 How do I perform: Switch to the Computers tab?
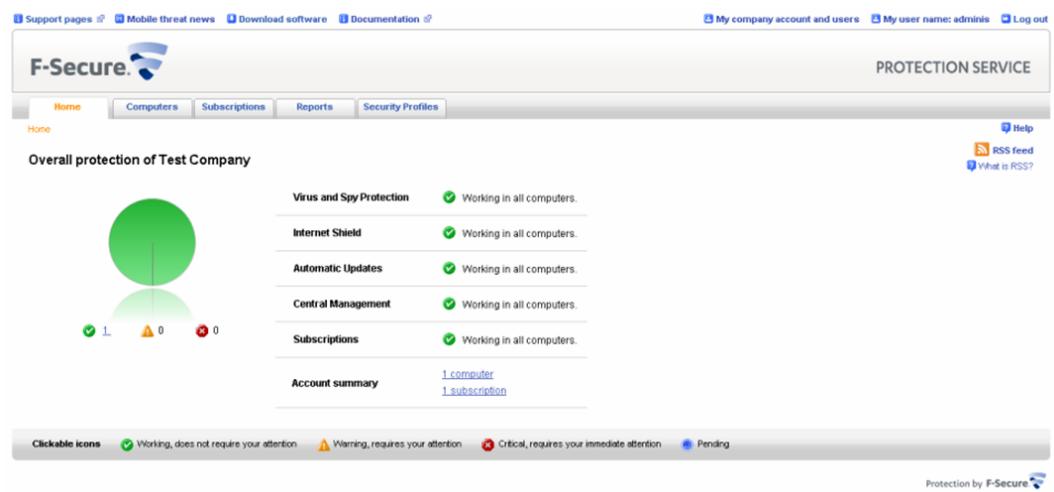click(152, 108)
